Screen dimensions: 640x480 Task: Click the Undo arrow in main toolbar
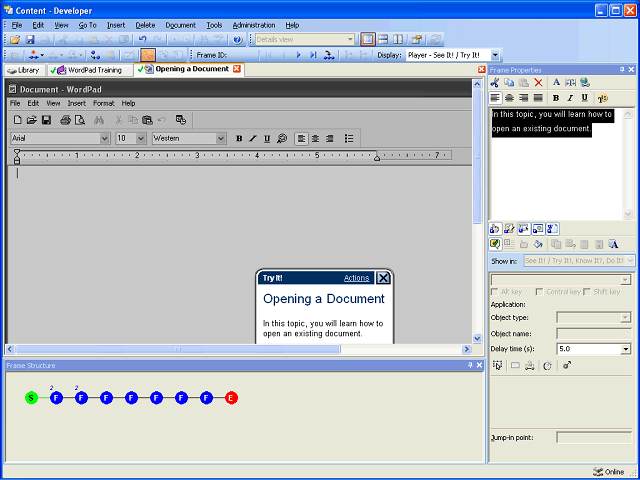142,40
